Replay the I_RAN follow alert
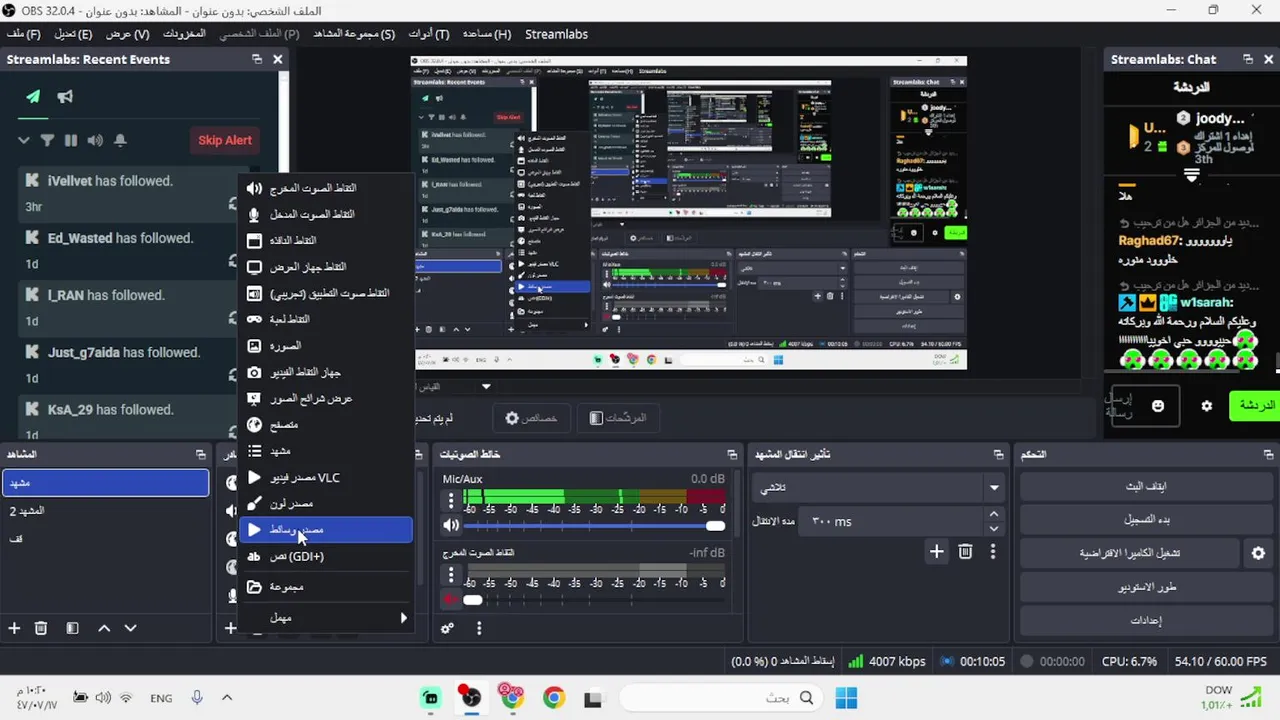The height and width of the screenshot is (720, 1280). point(232,318)
